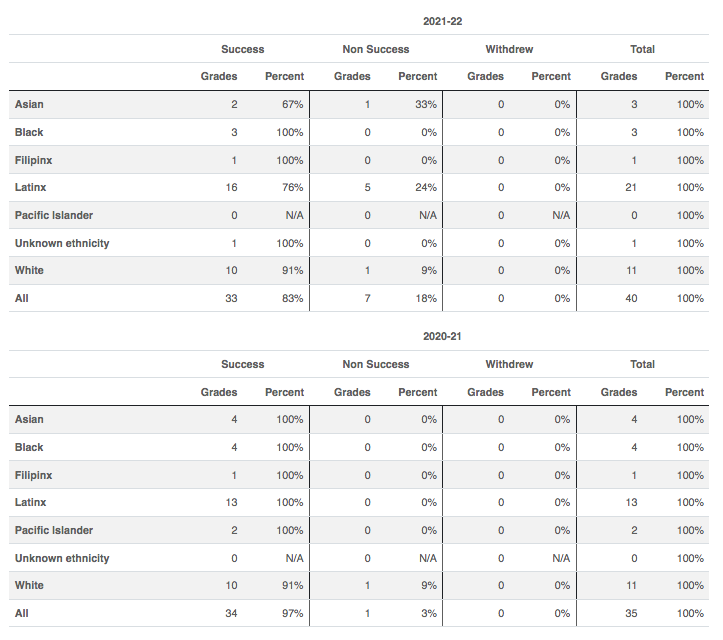Select Unknown ethnicity label in 2021-22 table
Screen dimensions: 723x640
62,243
